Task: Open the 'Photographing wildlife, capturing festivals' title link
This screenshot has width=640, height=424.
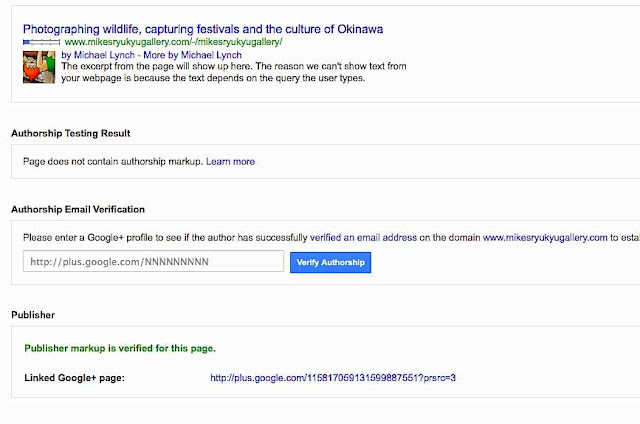Action: [x=202, y=30]
